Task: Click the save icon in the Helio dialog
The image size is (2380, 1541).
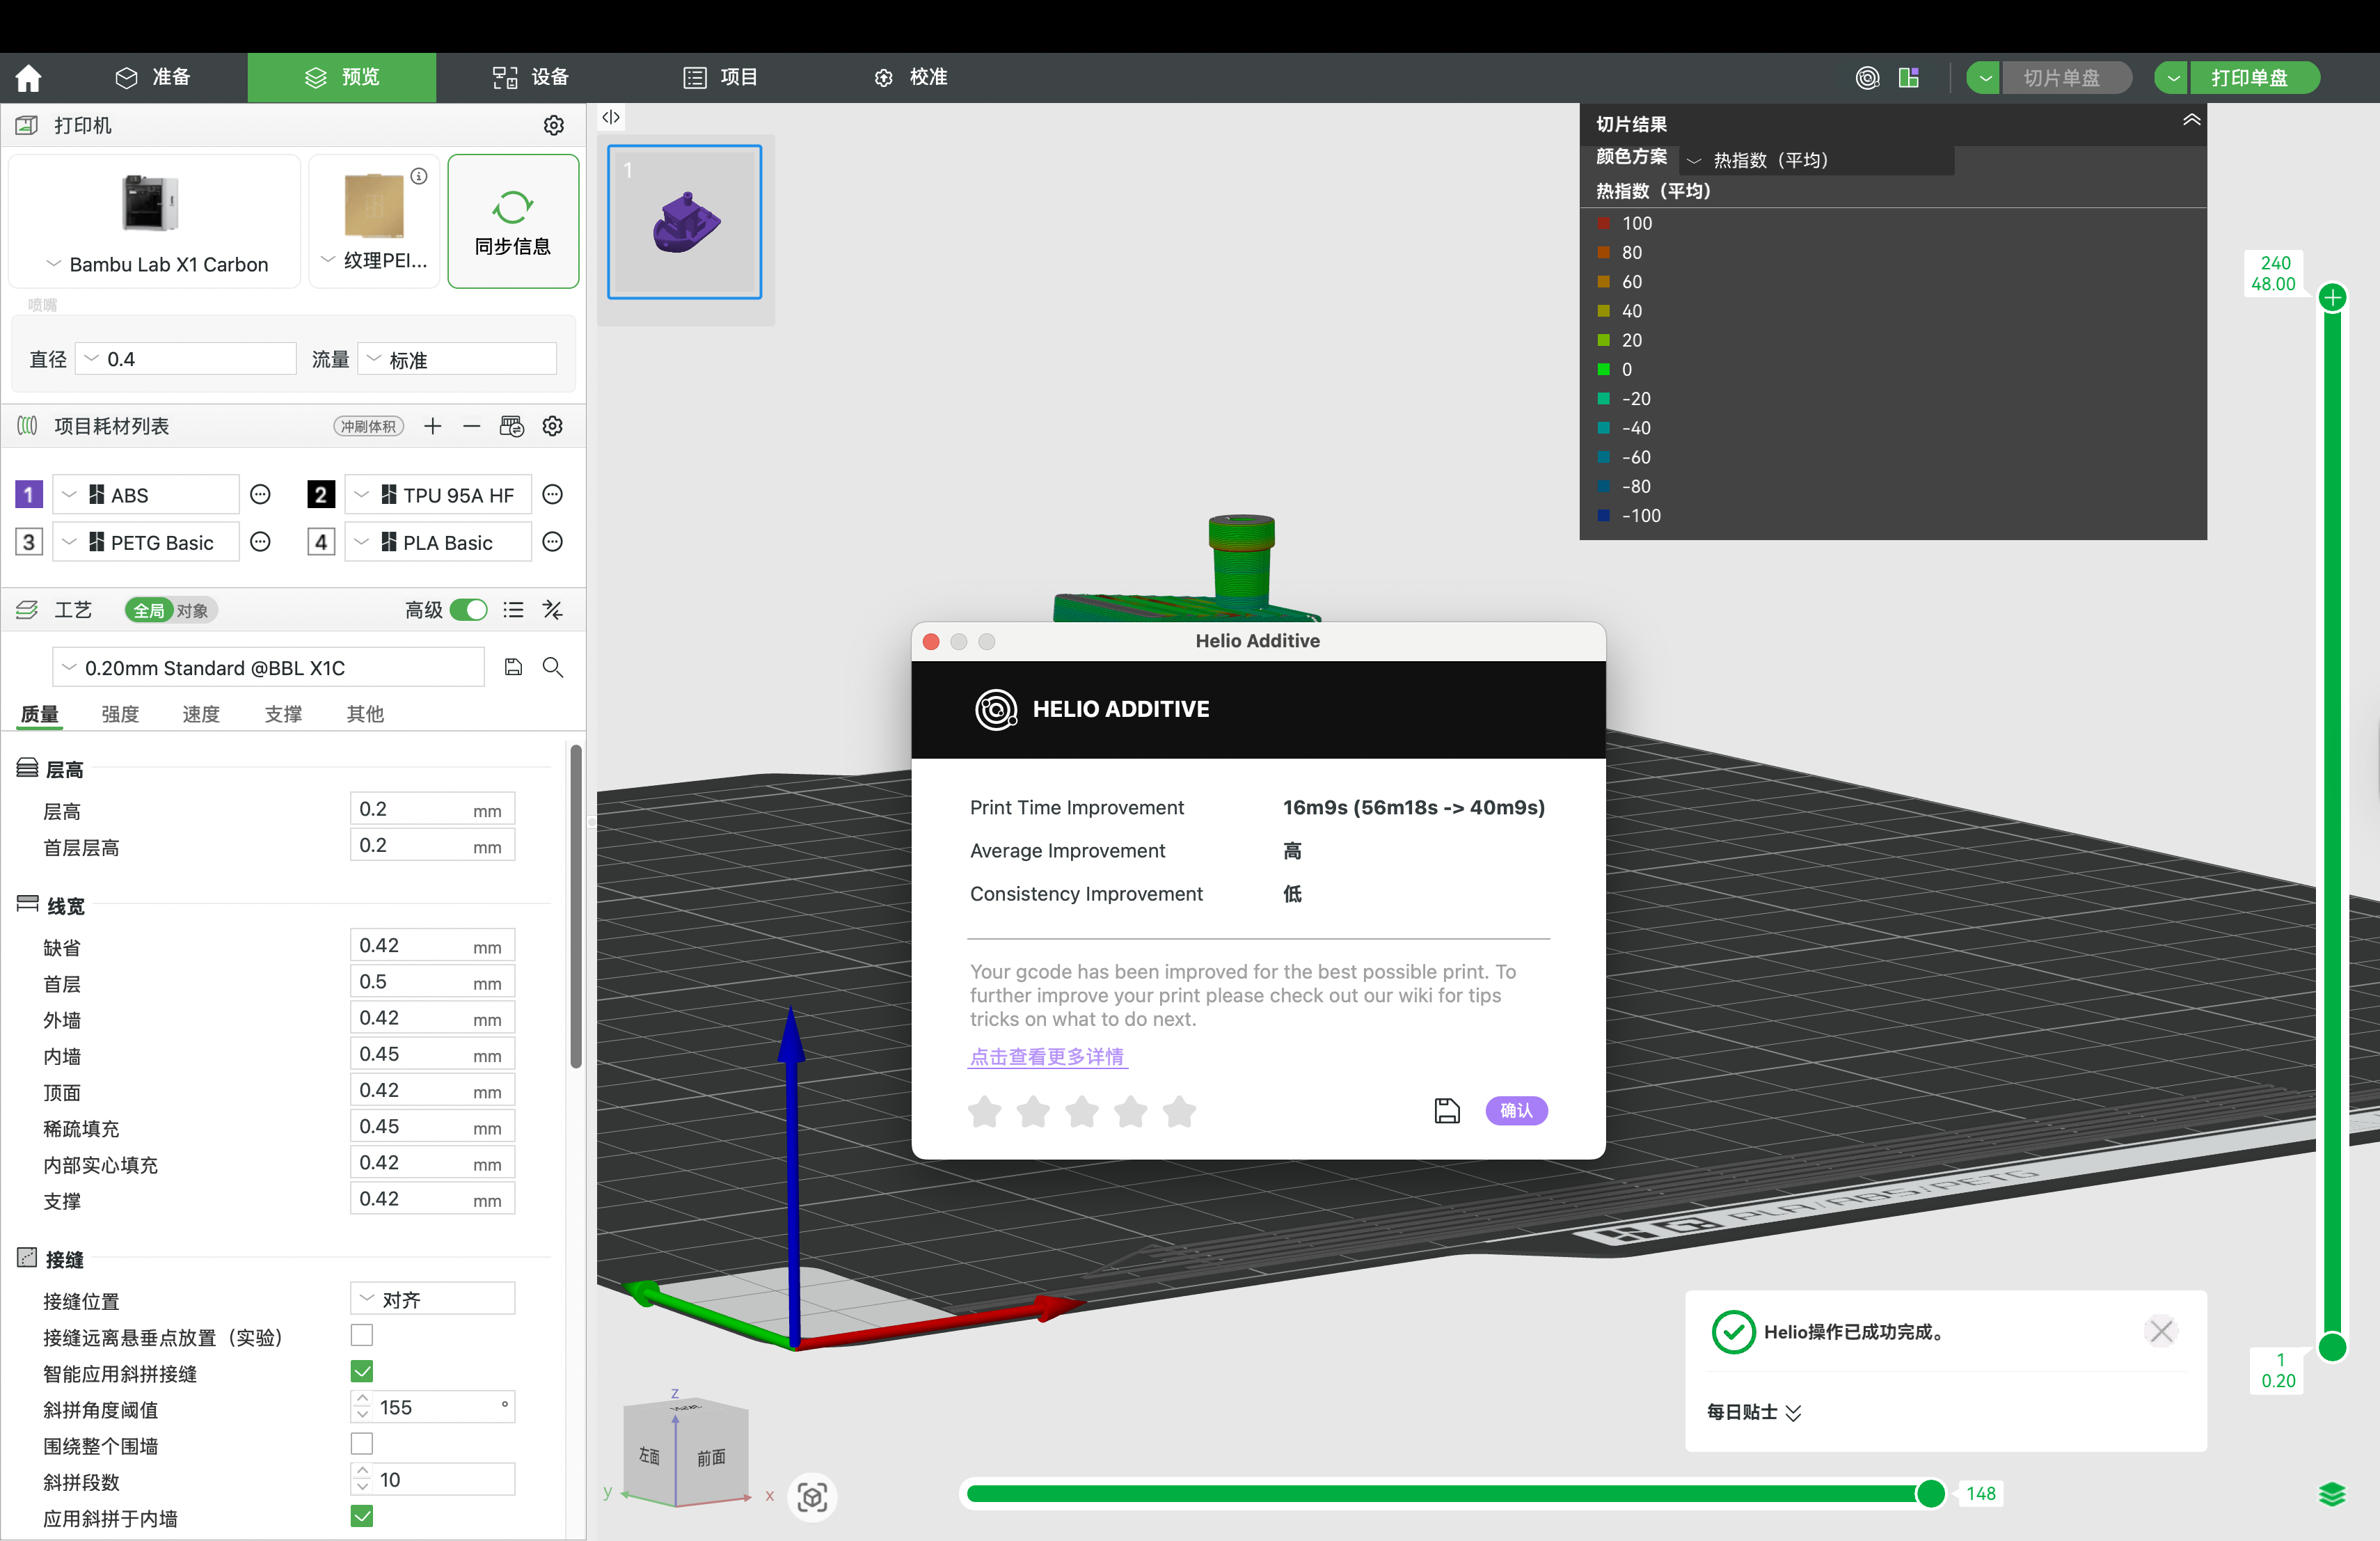Action: (1446, 1111)
